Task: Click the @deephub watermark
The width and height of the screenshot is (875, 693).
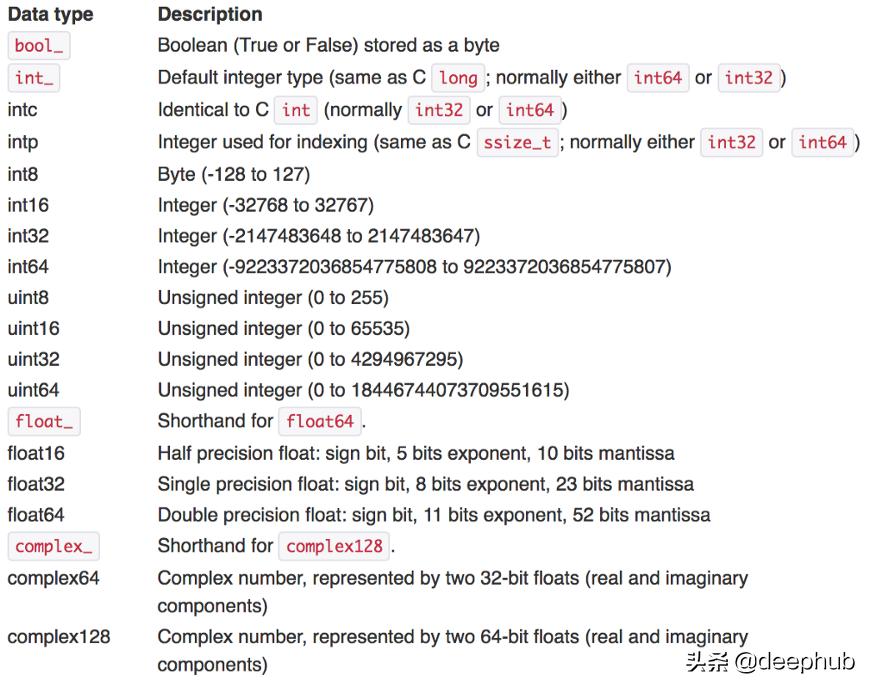Action: [x=771, y=662]
